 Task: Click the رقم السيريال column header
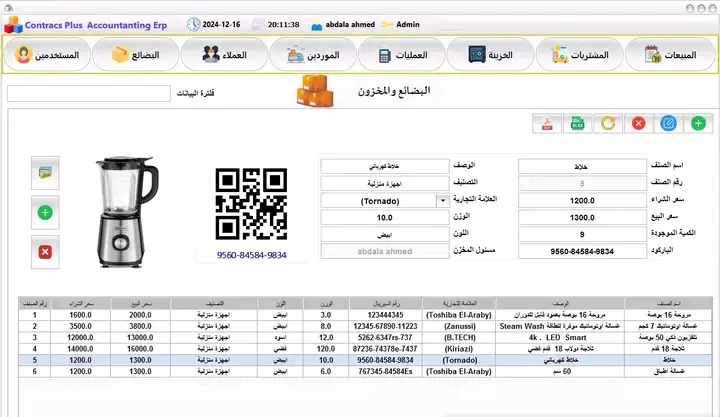point(386,304)
